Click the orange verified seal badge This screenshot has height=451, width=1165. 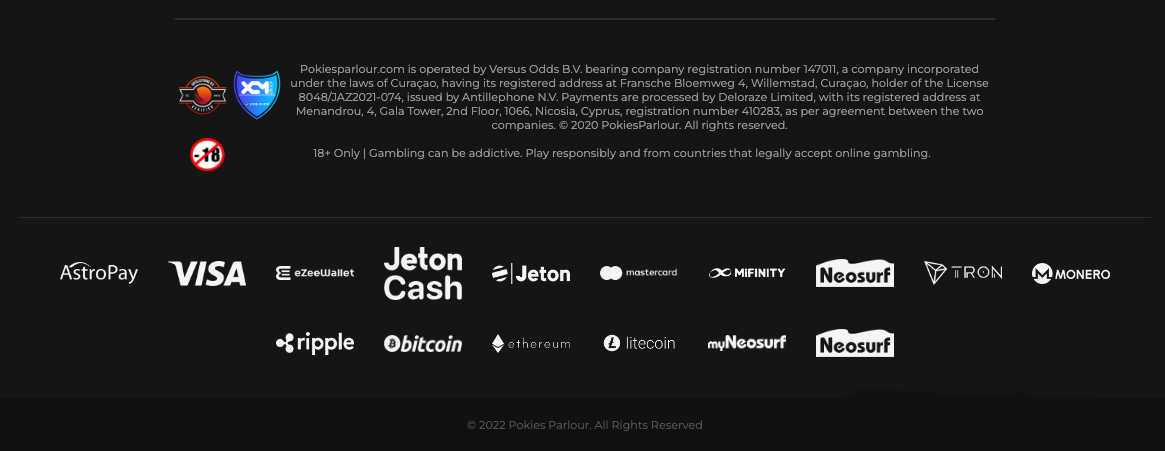point(203,95)
